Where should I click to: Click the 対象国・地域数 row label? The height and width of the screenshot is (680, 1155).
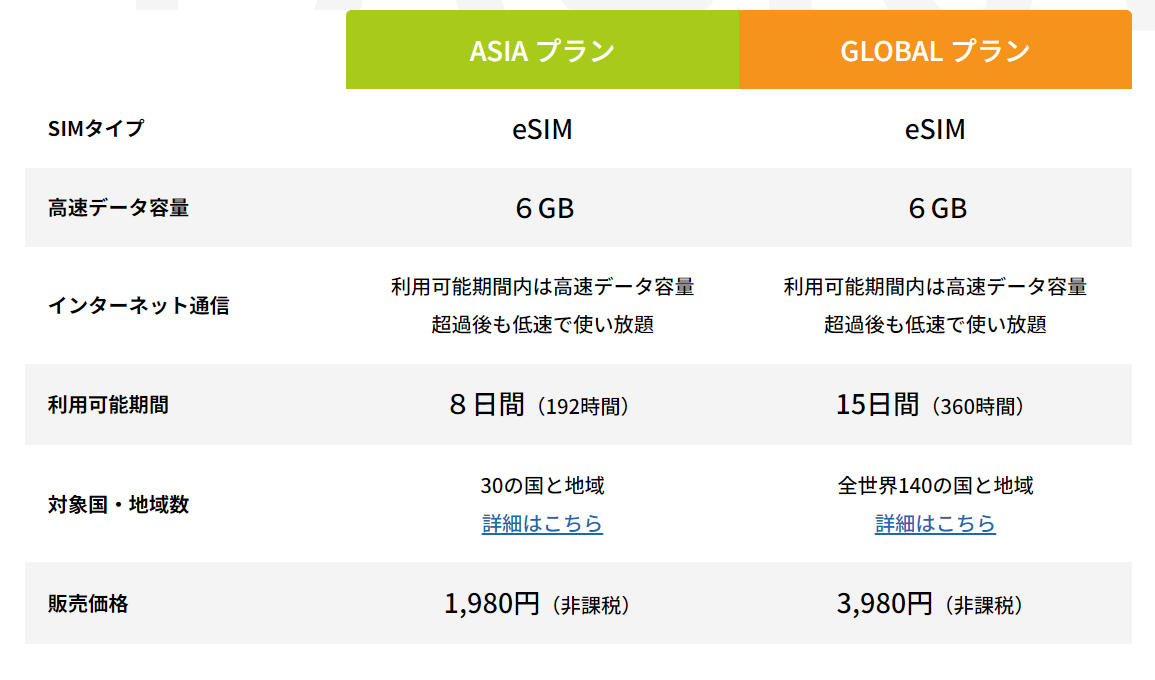[118, 504]
